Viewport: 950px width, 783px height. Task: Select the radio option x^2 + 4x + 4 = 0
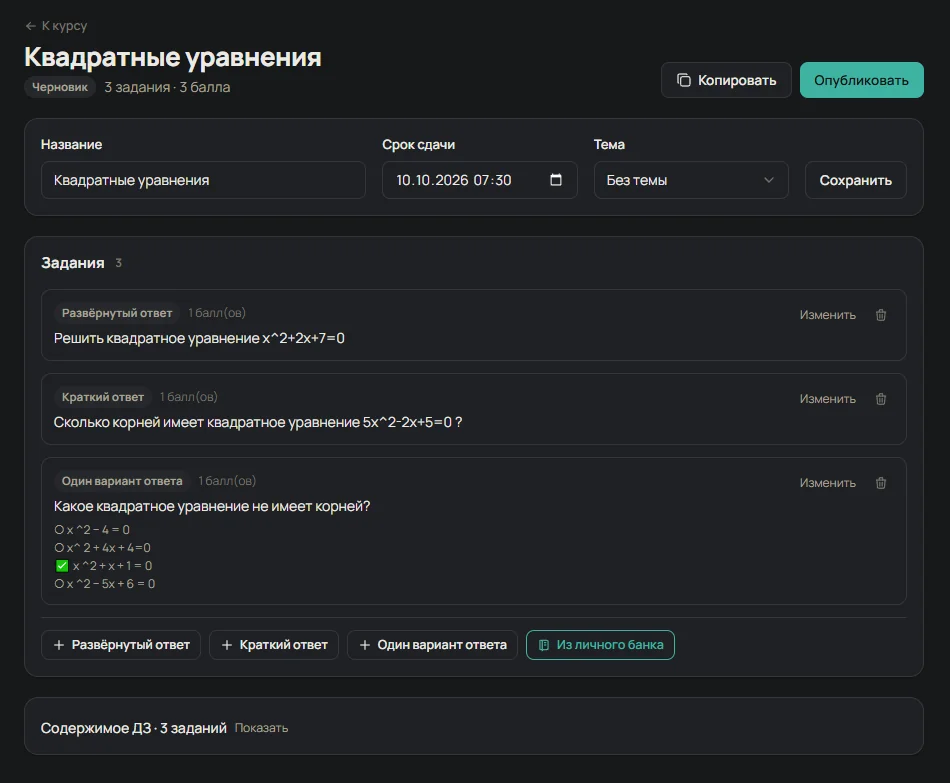pos(59,548)
